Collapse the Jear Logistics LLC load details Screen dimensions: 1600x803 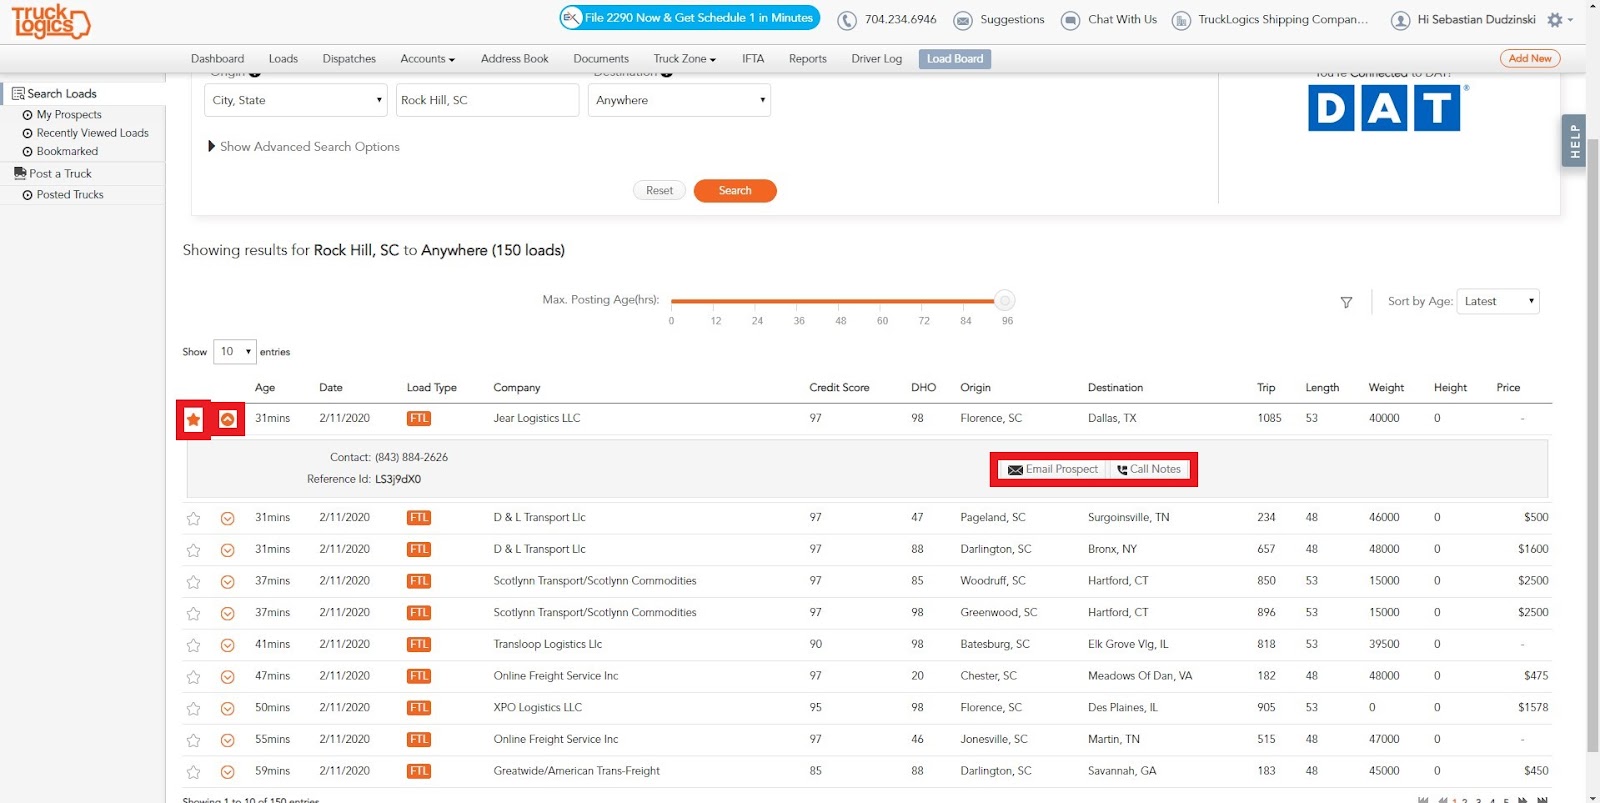tap(228, 420)
